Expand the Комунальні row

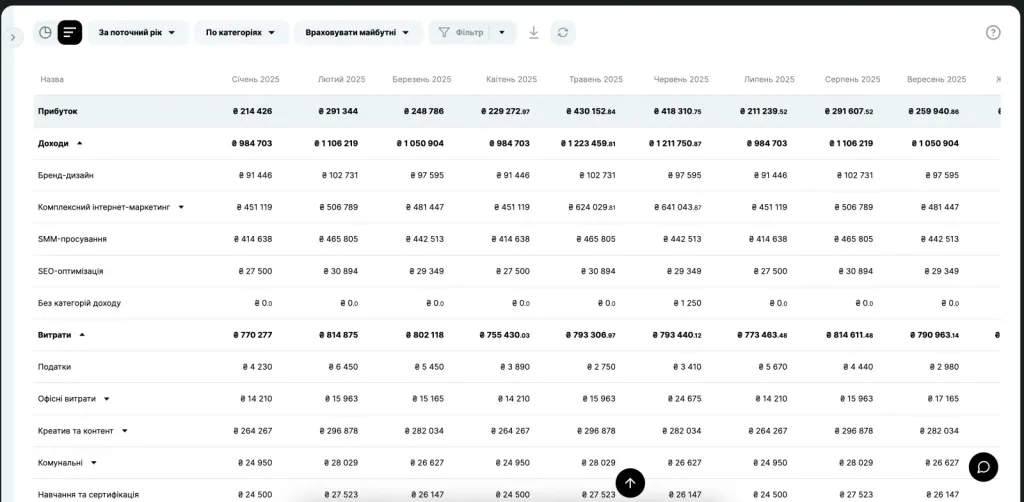[x=93, y=463]
